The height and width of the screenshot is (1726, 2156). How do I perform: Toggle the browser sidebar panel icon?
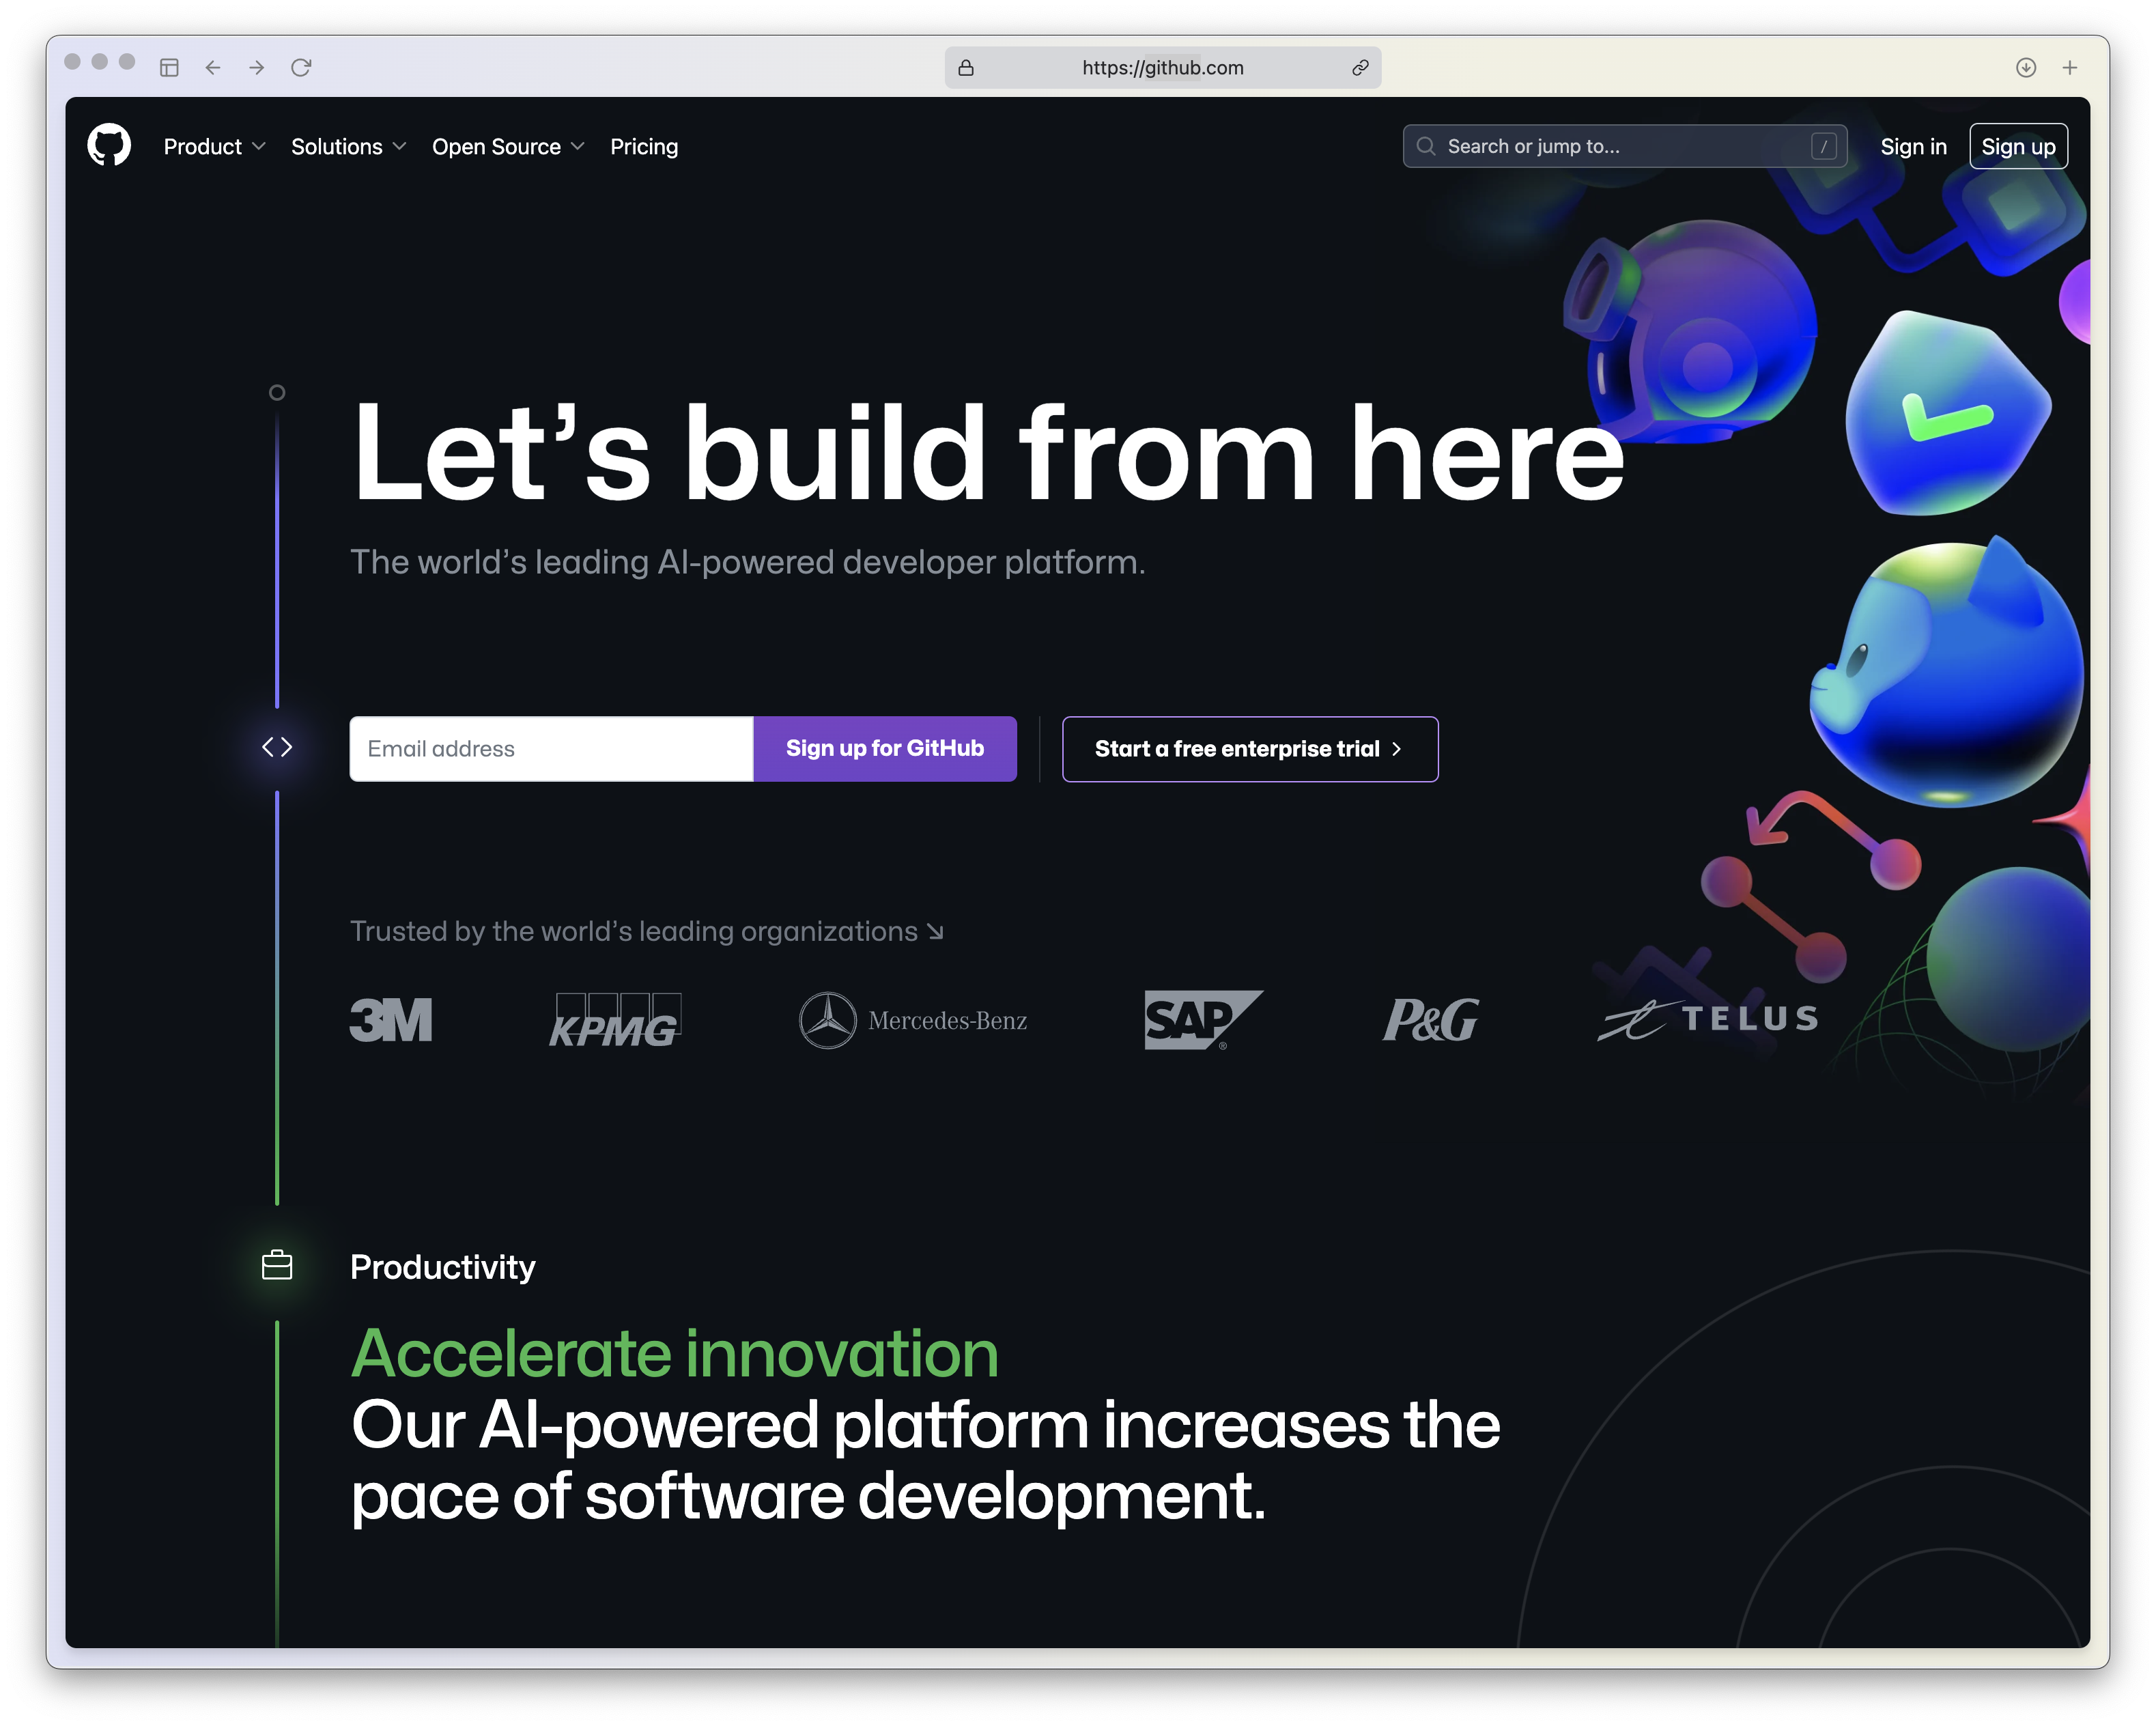[x=169, y=67]
